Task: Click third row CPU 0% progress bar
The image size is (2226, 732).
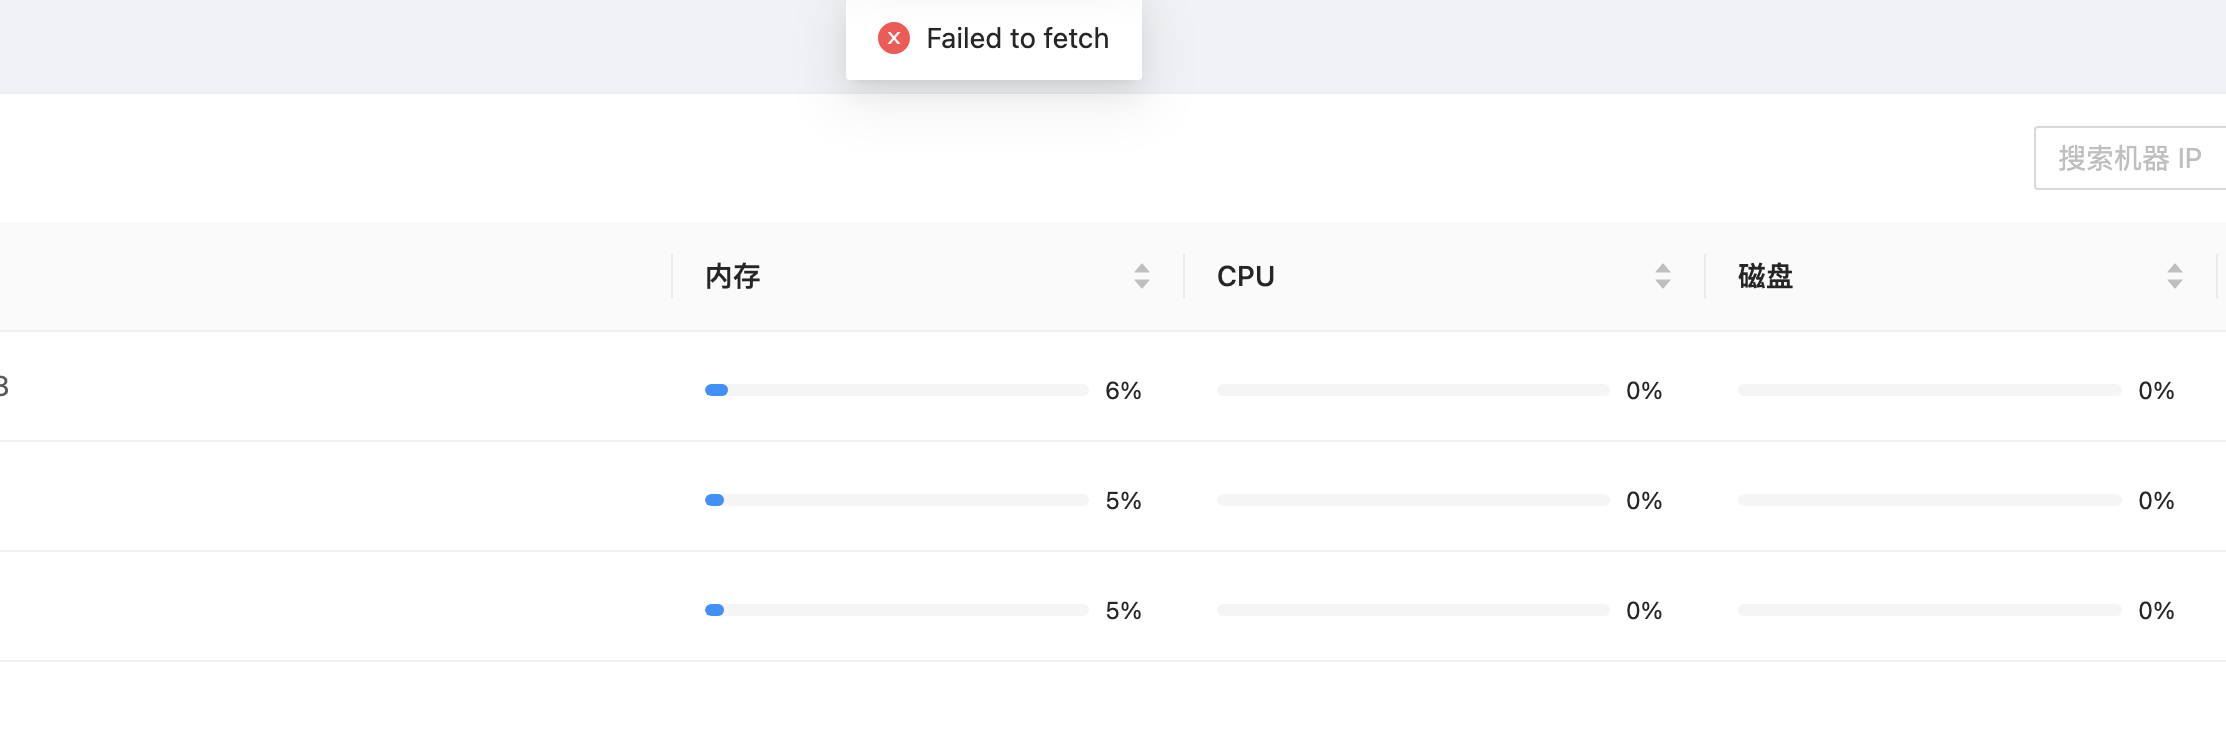Action: point(1413,610)
